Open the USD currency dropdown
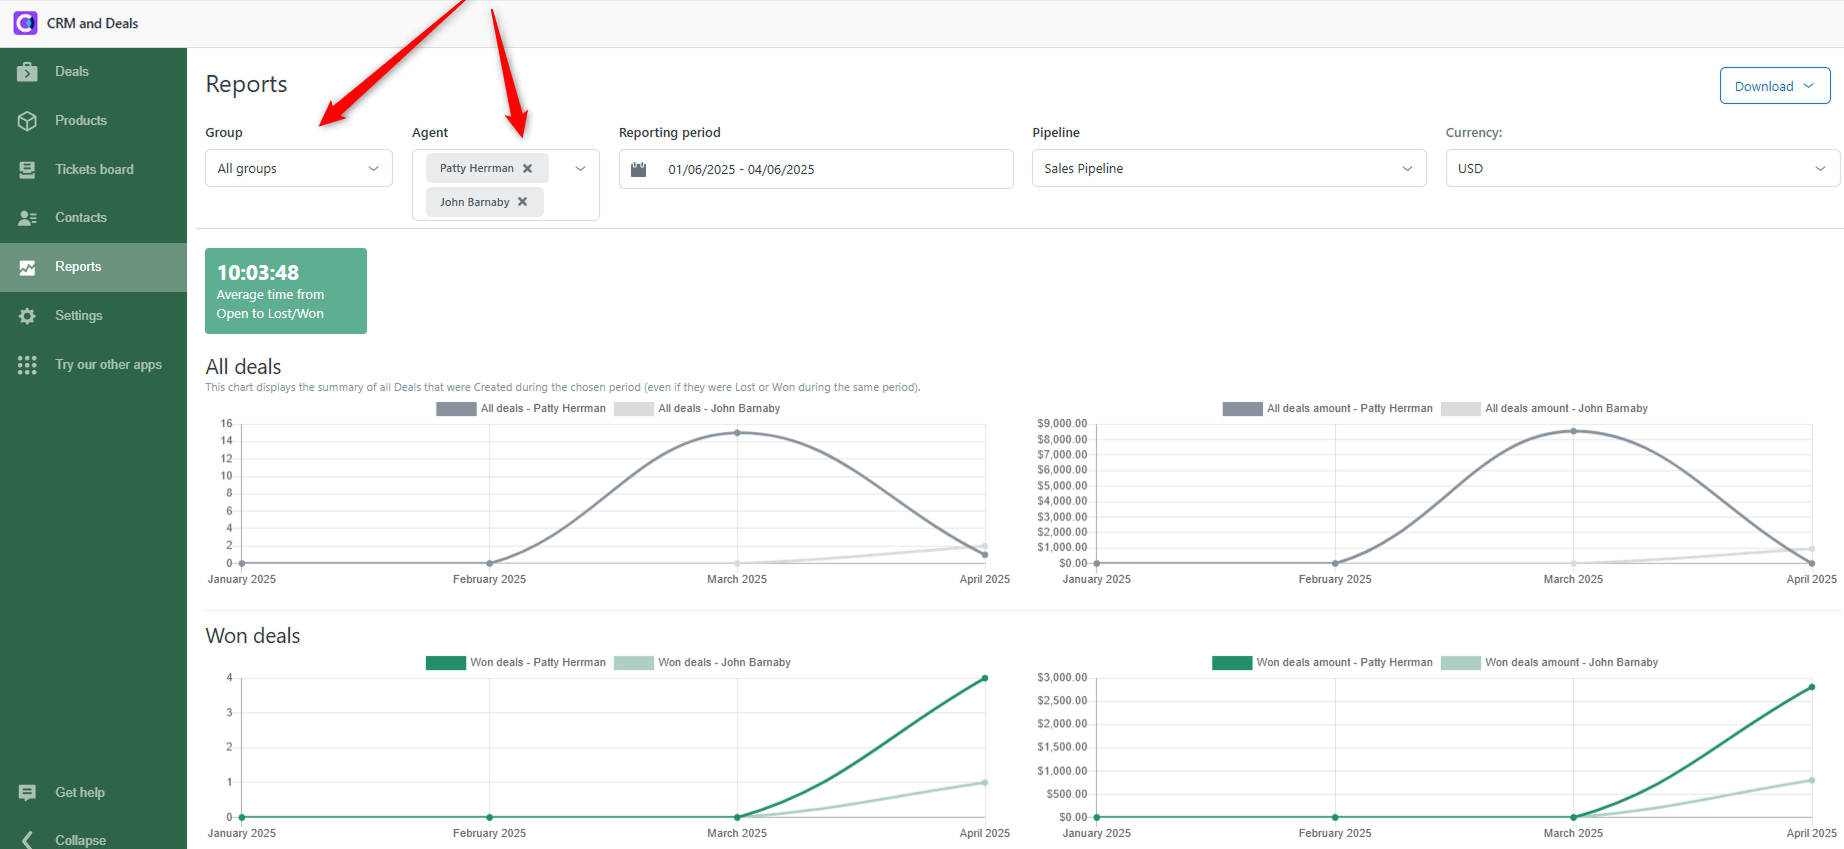The width and height of the screenshot is (1844, 849). coord(1641,169)
